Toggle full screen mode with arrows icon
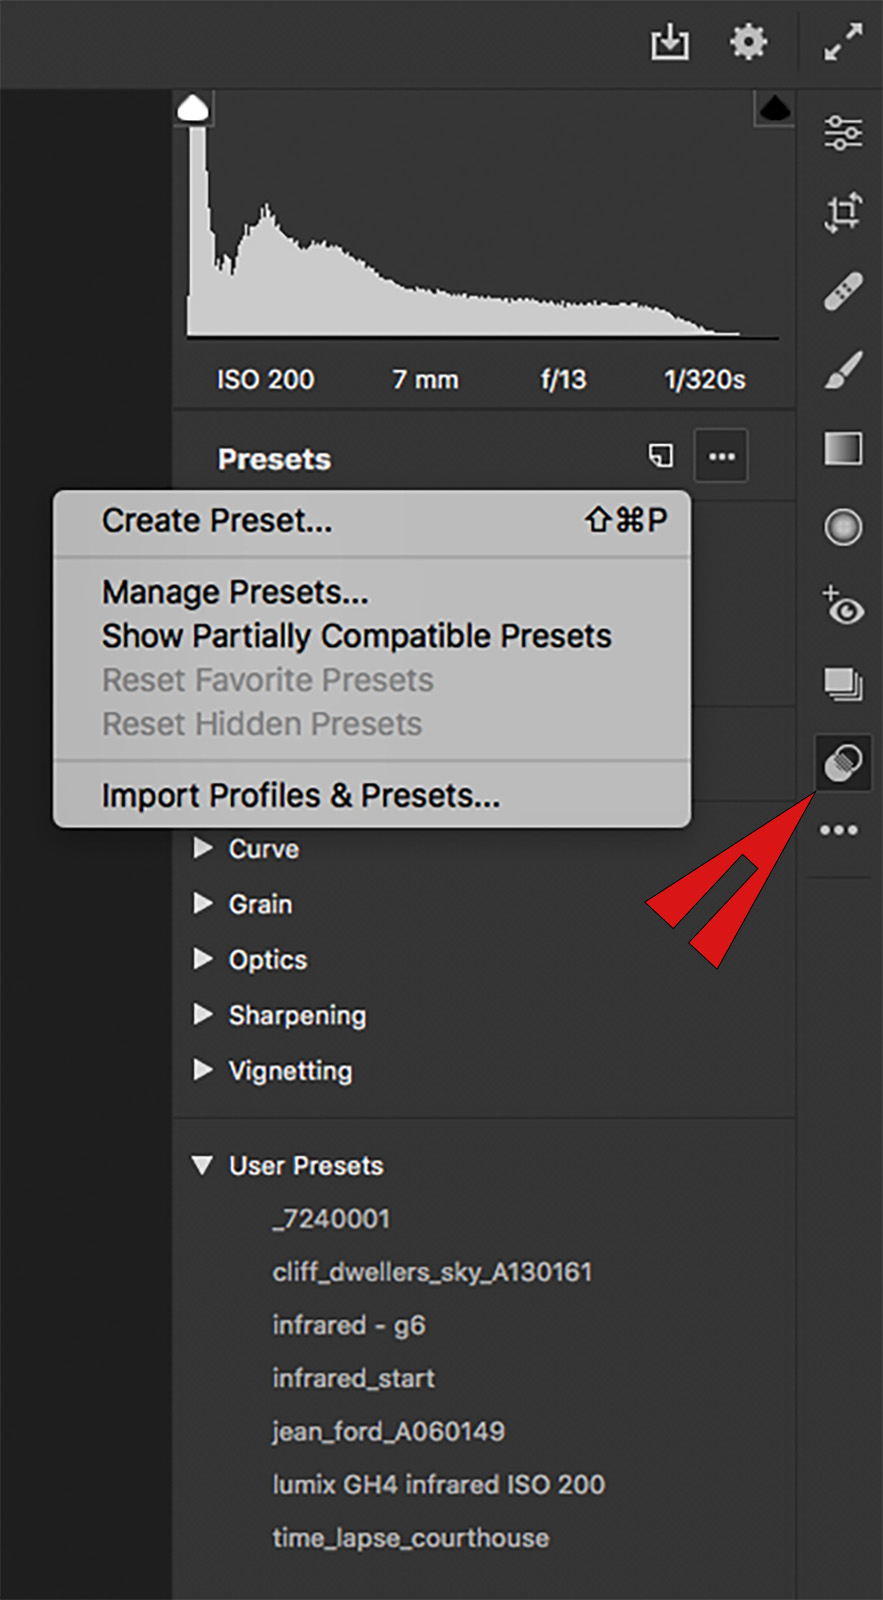 pyautogui.click(x=843, y=43)
